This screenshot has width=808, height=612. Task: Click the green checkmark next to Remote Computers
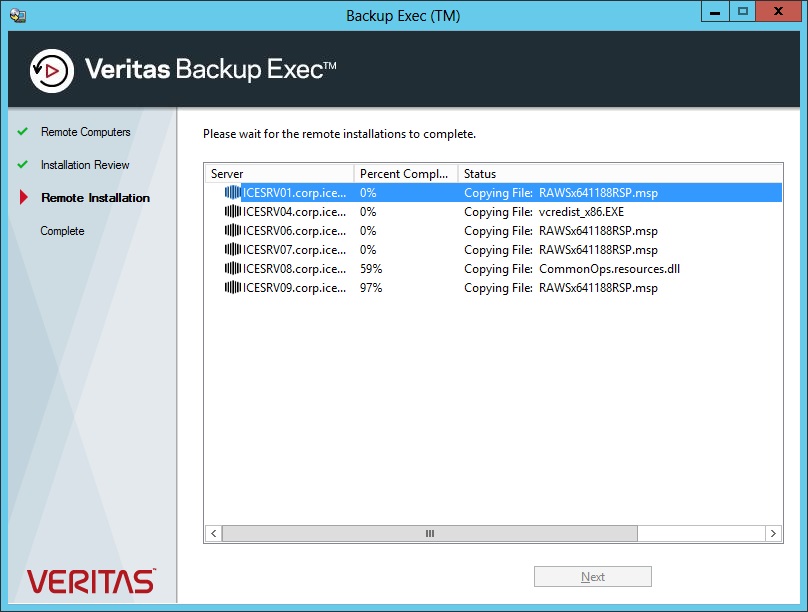pos(22,131)
